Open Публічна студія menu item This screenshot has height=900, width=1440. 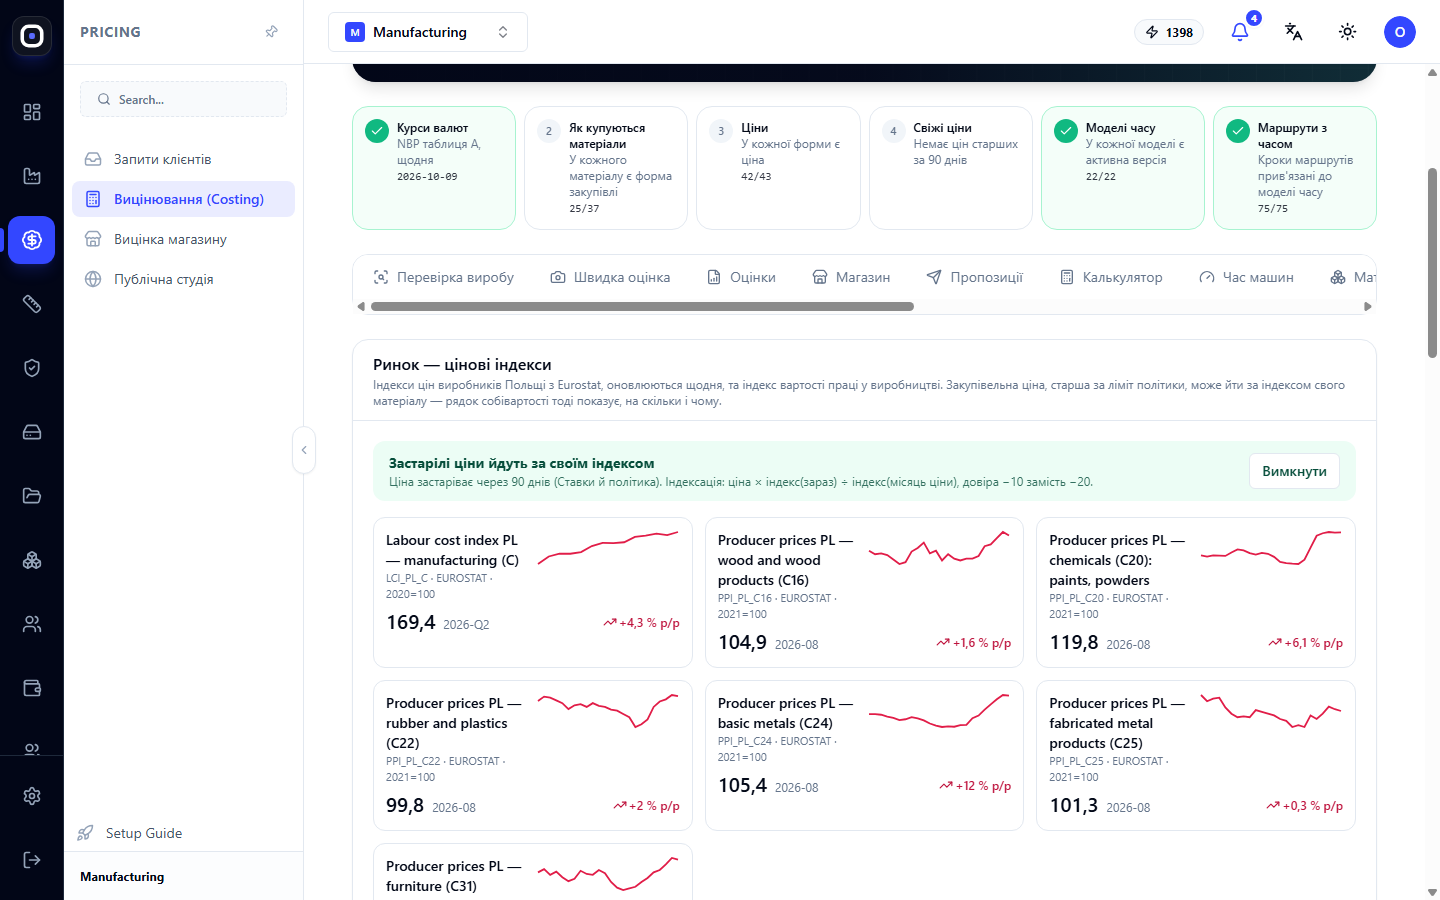183,279
